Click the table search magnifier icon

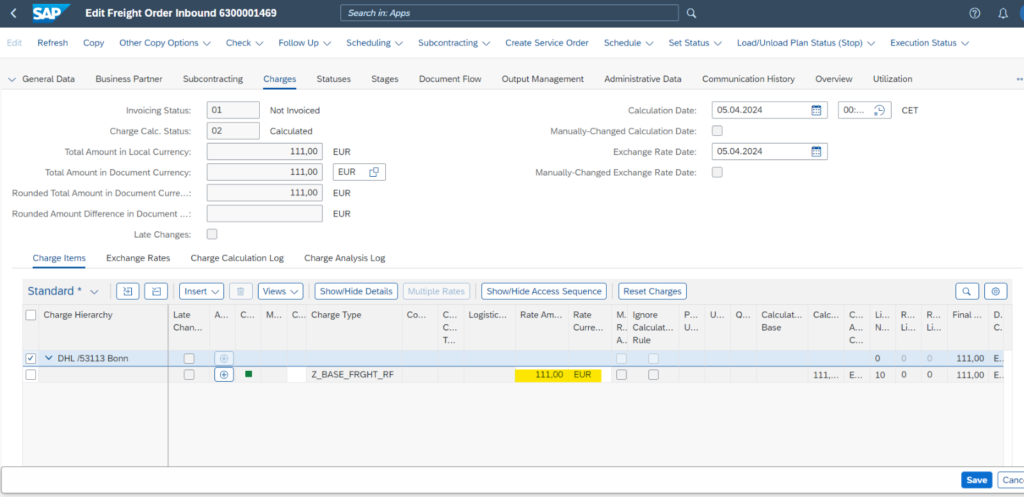click(966, 291)
